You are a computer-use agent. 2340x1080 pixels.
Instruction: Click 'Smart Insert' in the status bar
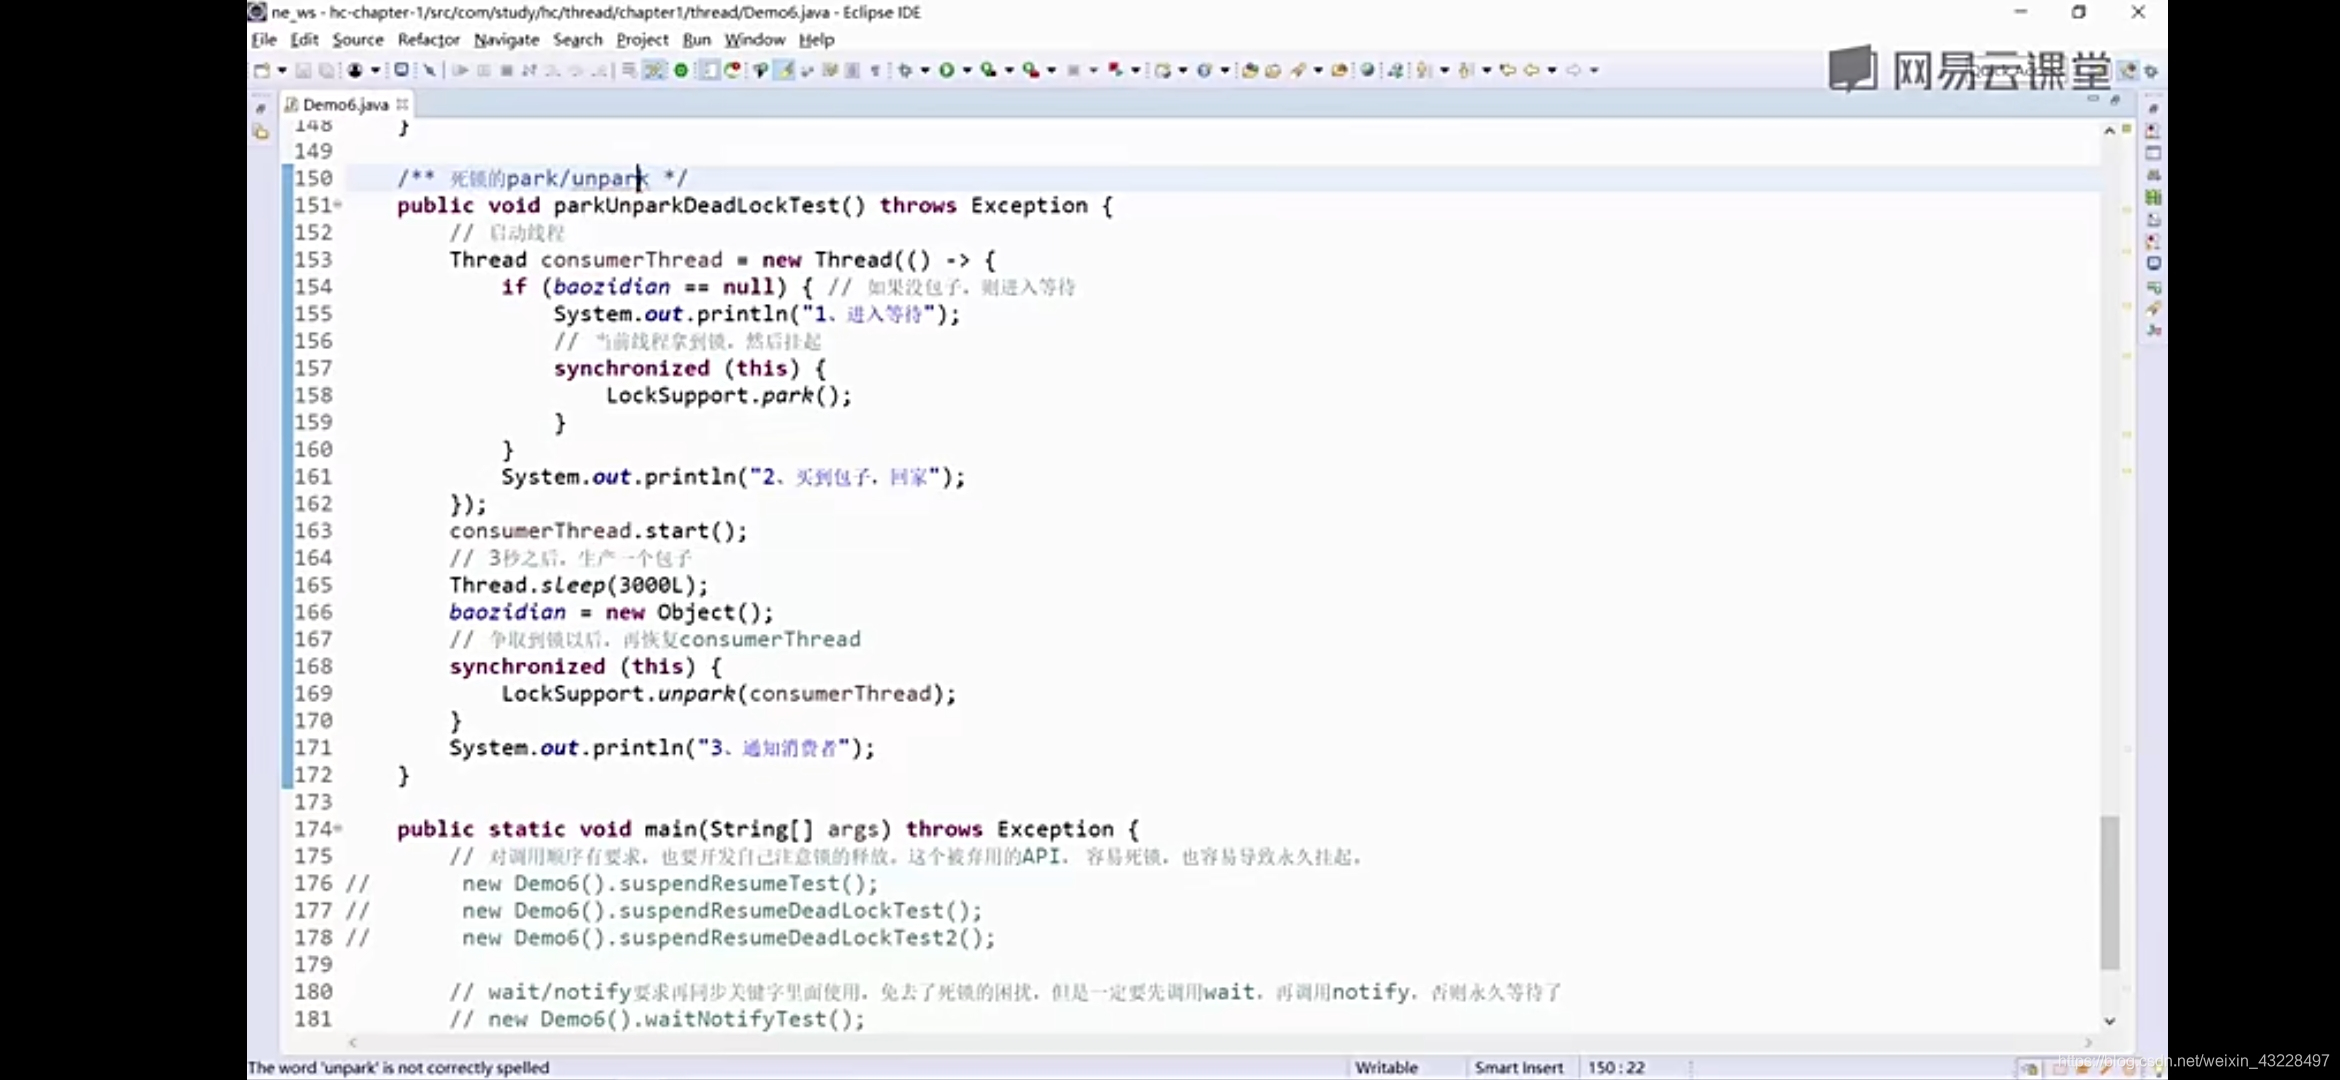tap(1518, 1067)
